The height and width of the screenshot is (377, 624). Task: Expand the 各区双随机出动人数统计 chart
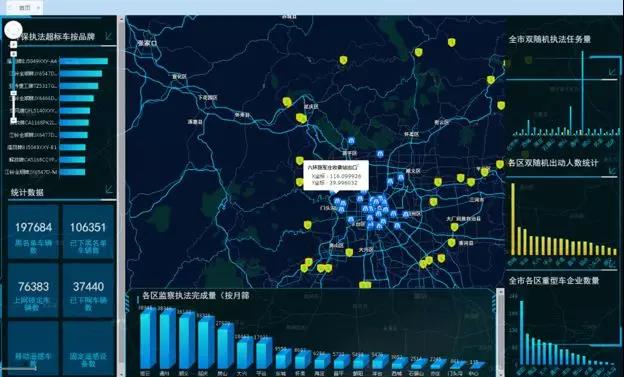pos(612,170)
